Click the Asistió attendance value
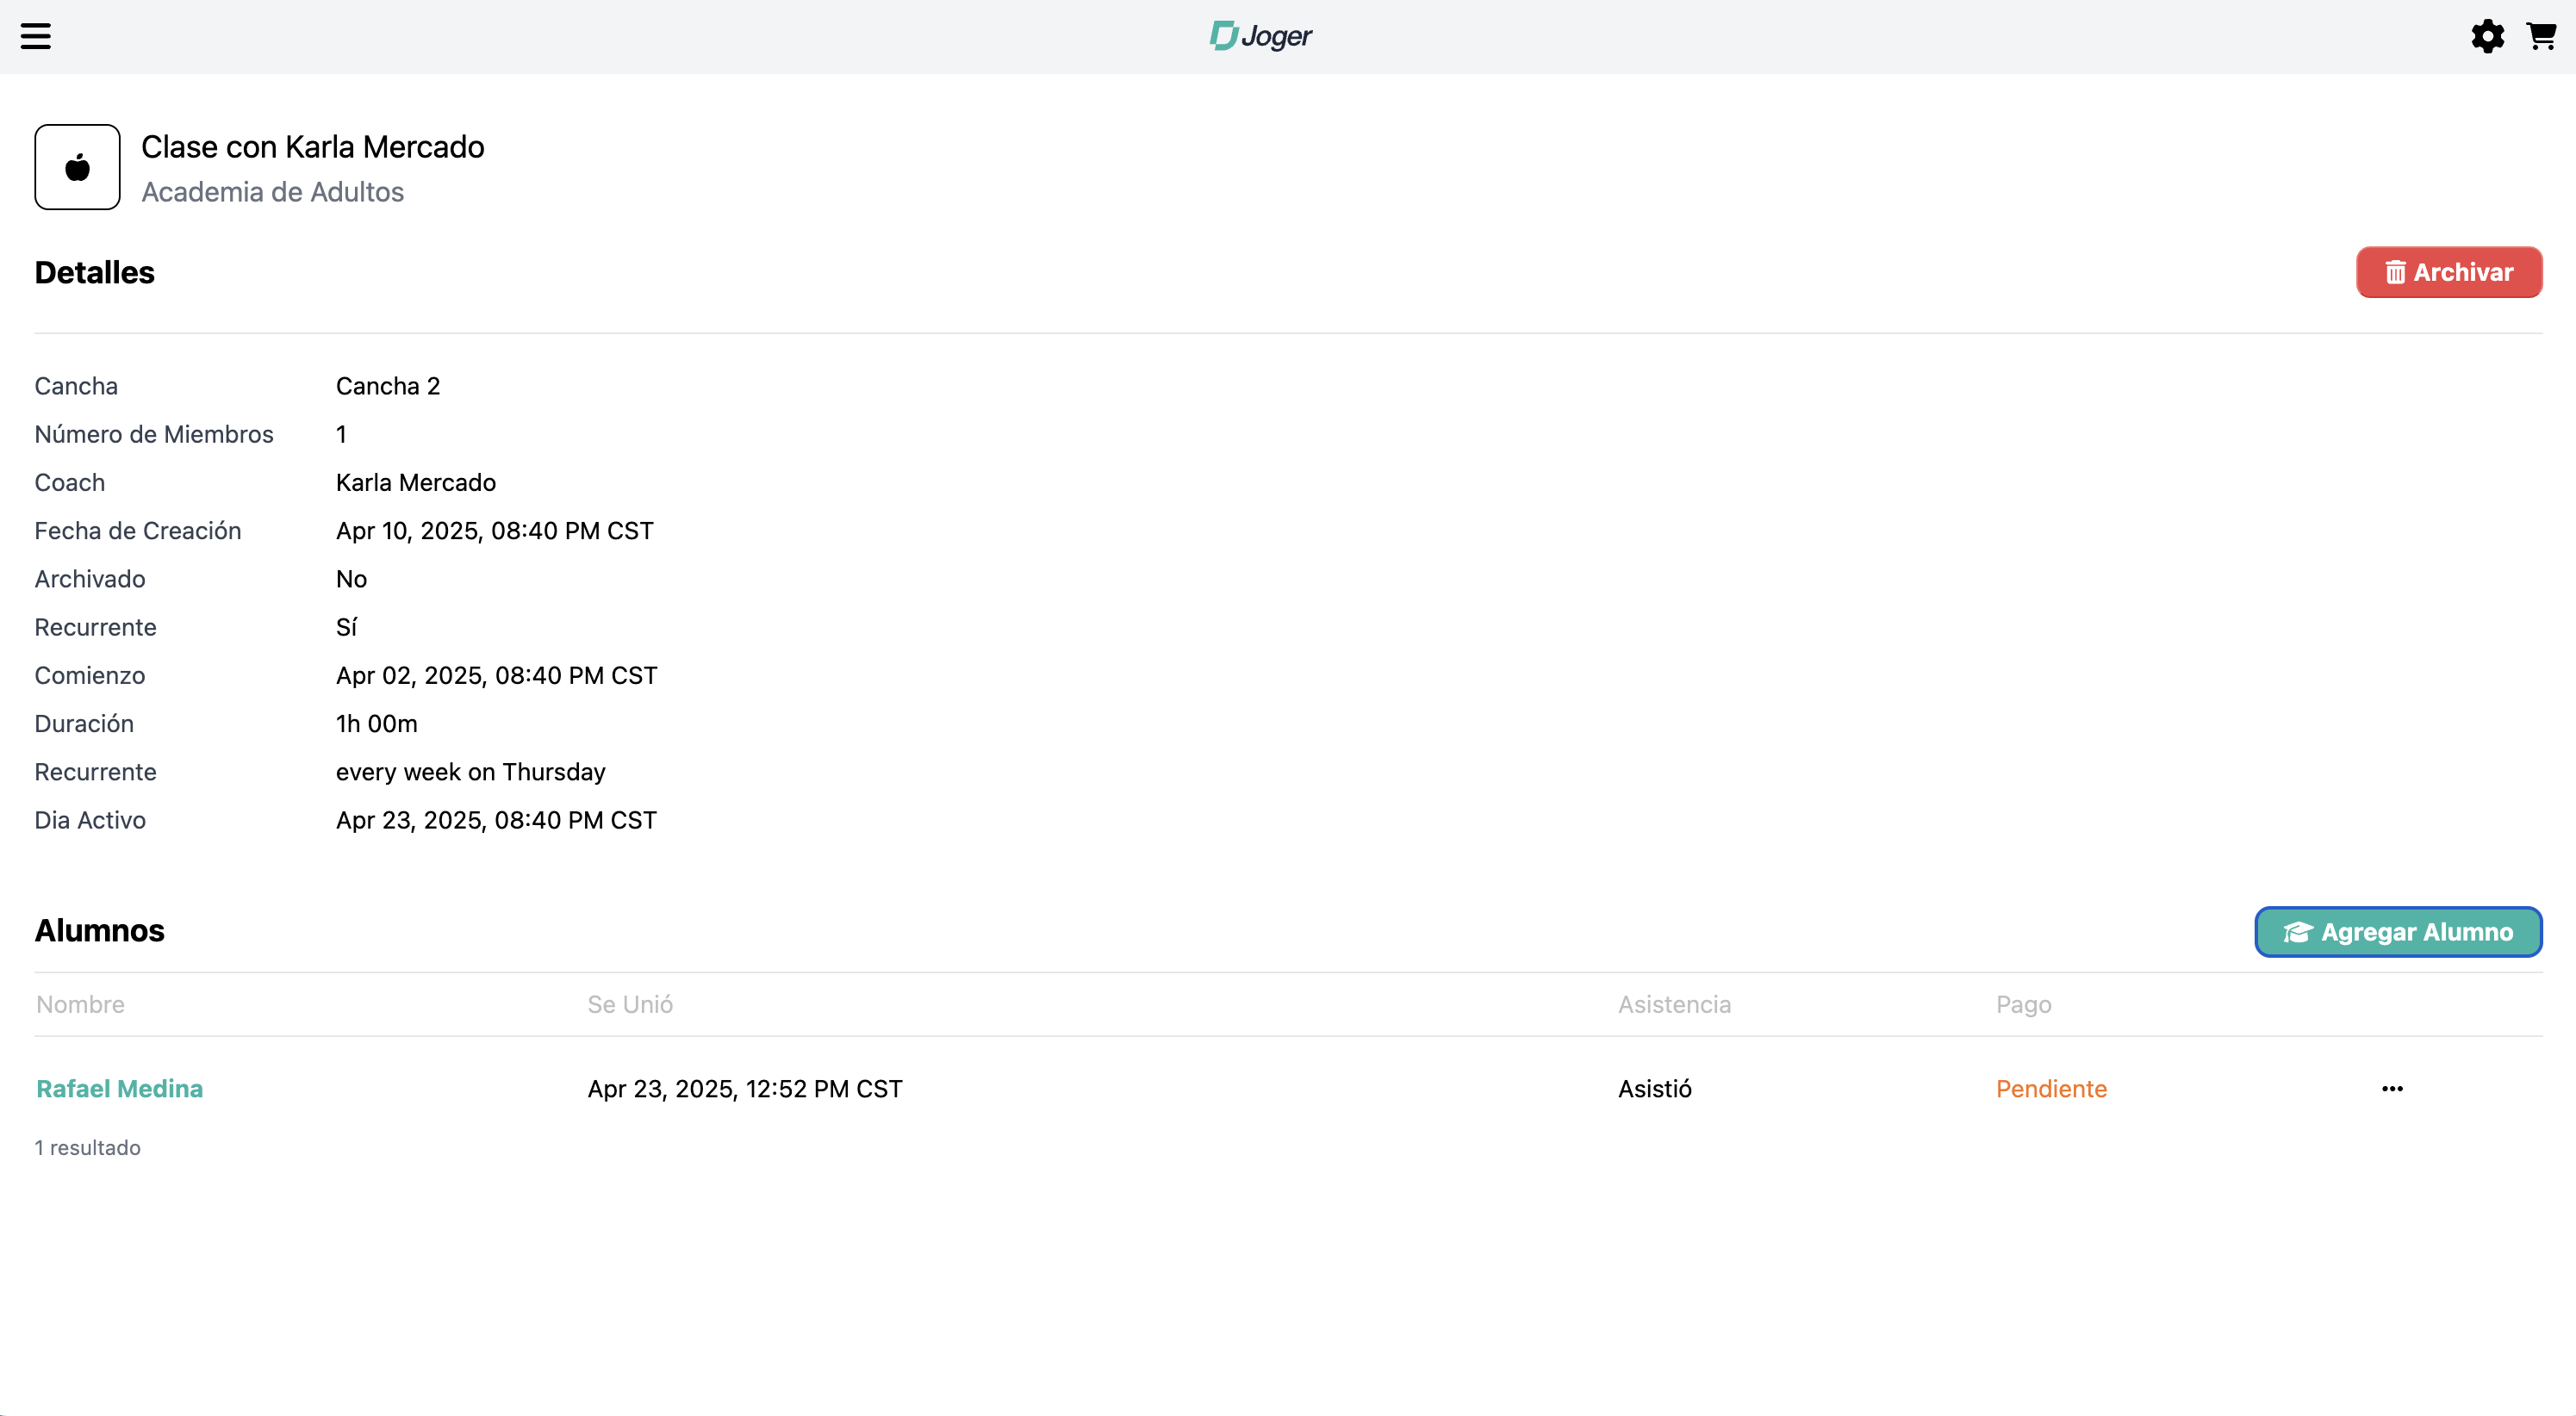Screen dimensions: 2576x1416 [1655, 1089]
